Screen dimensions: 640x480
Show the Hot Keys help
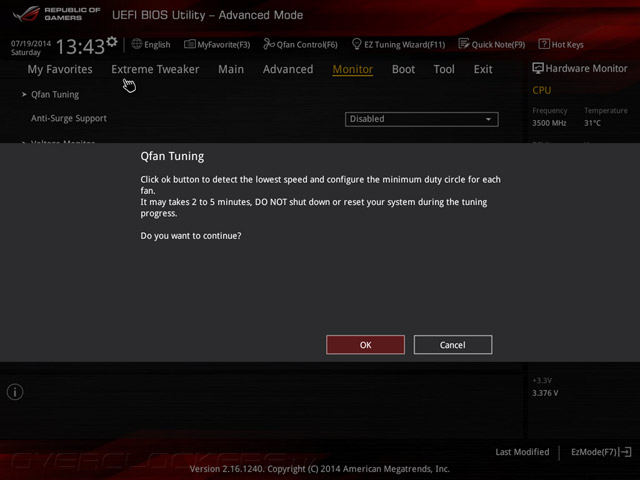pyautogui.click(x=561, y=44)
